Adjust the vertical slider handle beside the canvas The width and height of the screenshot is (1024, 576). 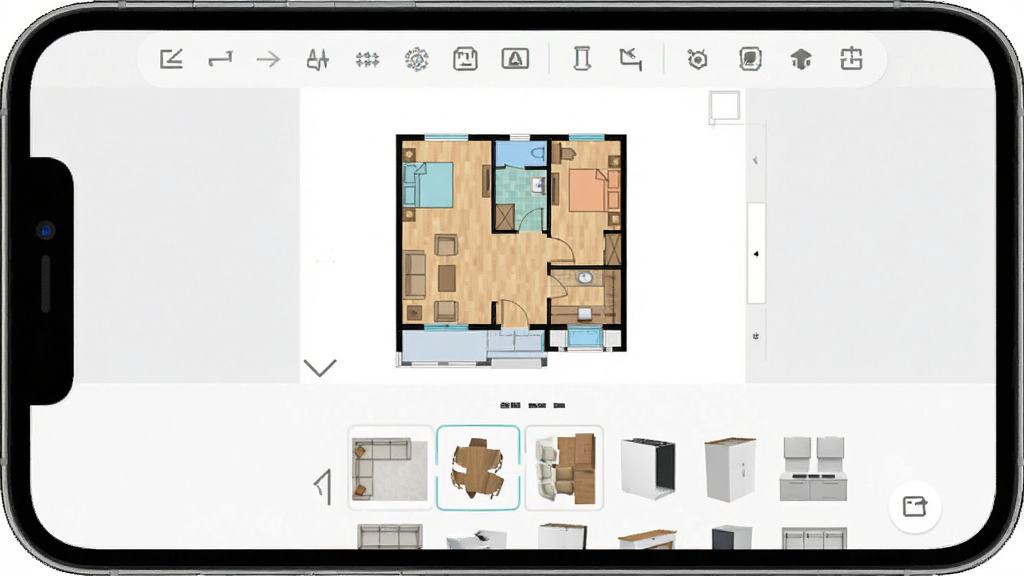756,253
